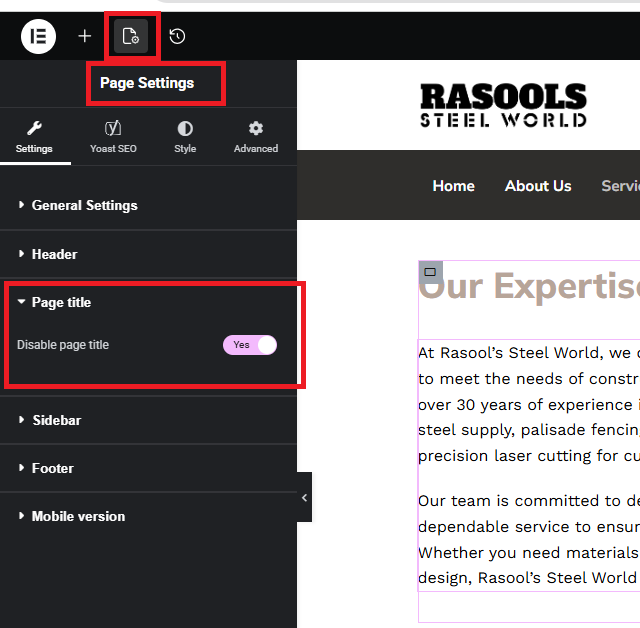
Task: Click the Rasools Steel World logo
Action: point(504,105)
